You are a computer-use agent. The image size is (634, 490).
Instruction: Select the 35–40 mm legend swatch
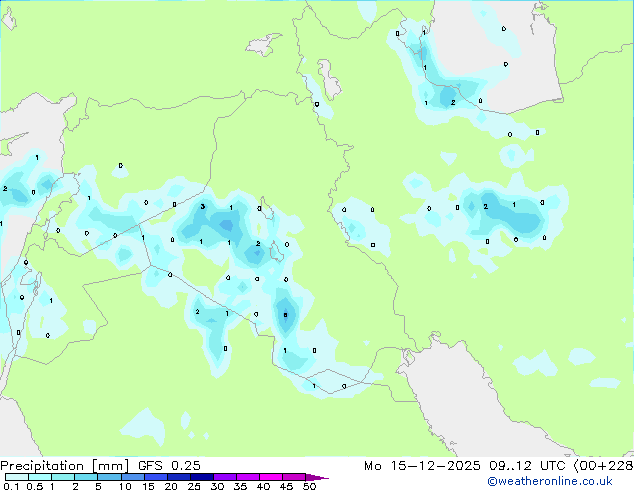(x=248, y=477)
